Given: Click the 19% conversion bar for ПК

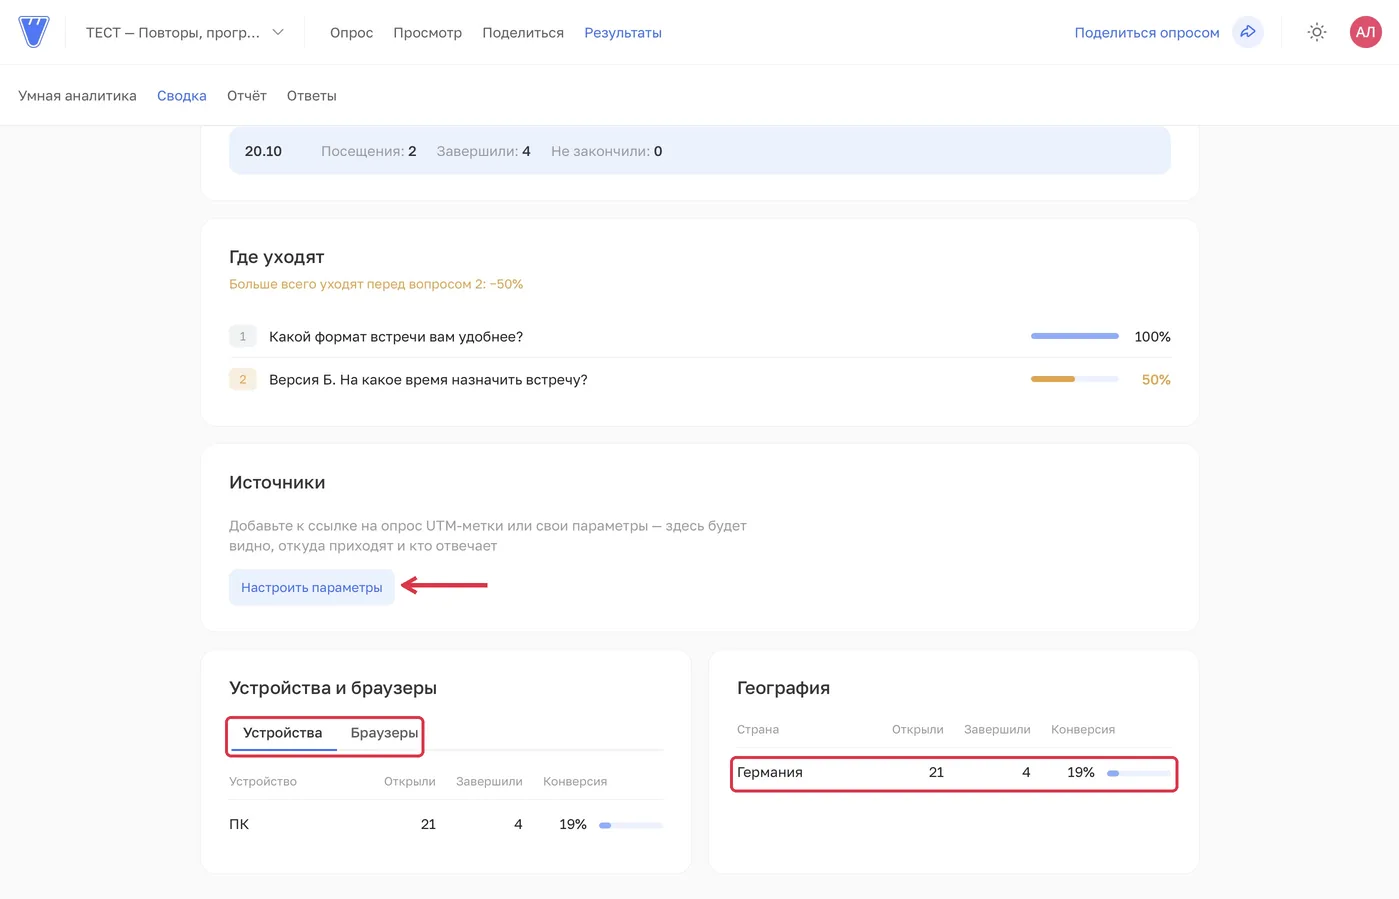Looking at the screenshot, I should pos(631,825).
